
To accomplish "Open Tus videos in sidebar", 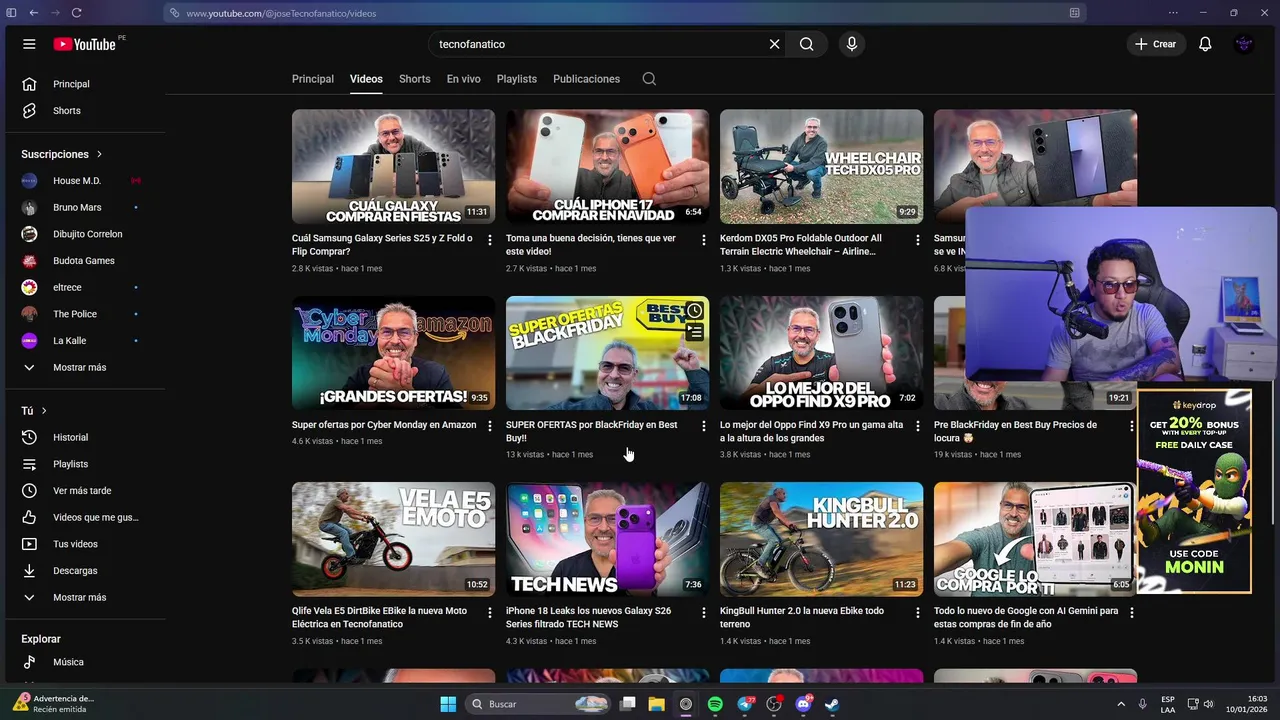I will [83, 544].
